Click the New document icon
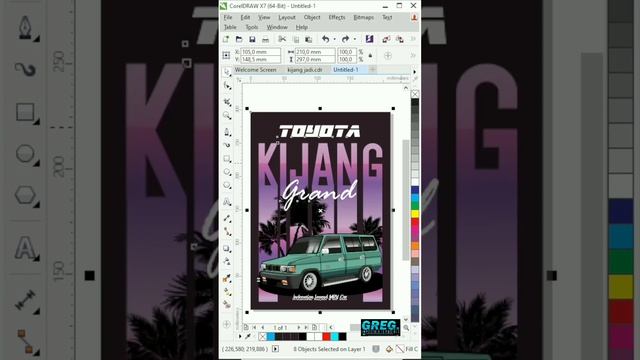Screen dimensions: 640x360 226,39
